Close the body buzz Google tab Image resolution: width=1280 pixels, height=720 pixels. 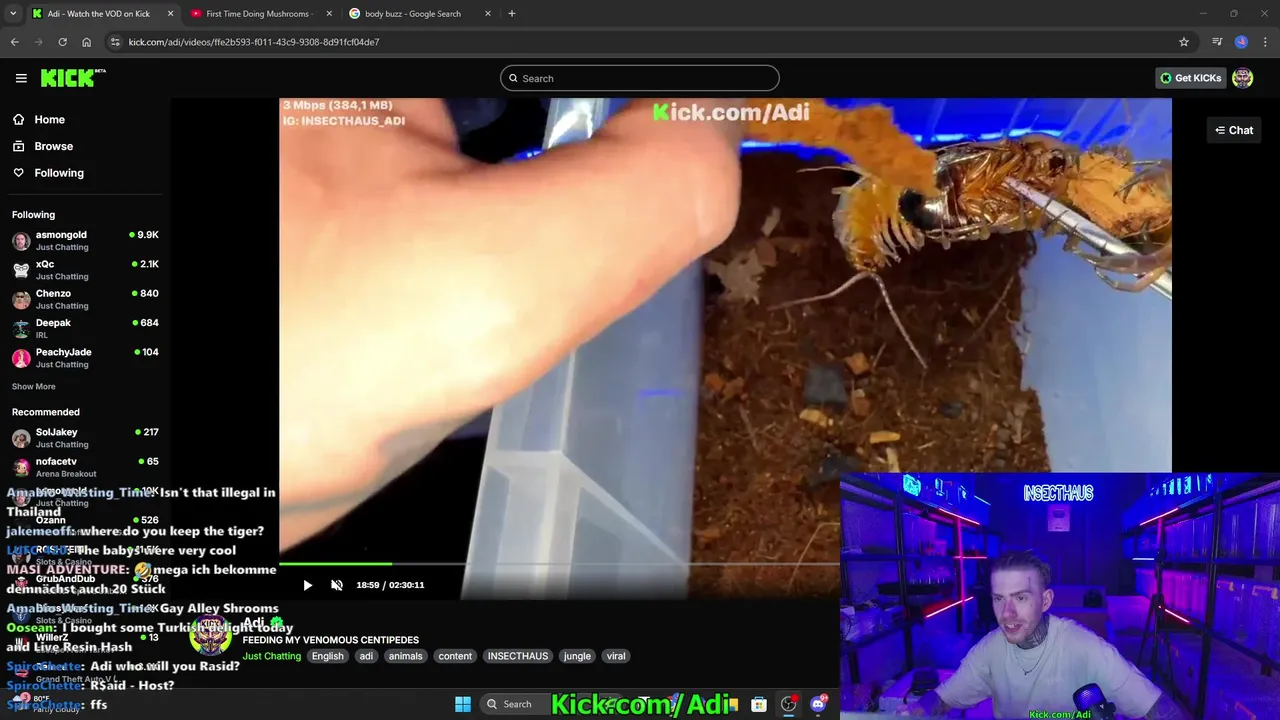coord(488,14)
